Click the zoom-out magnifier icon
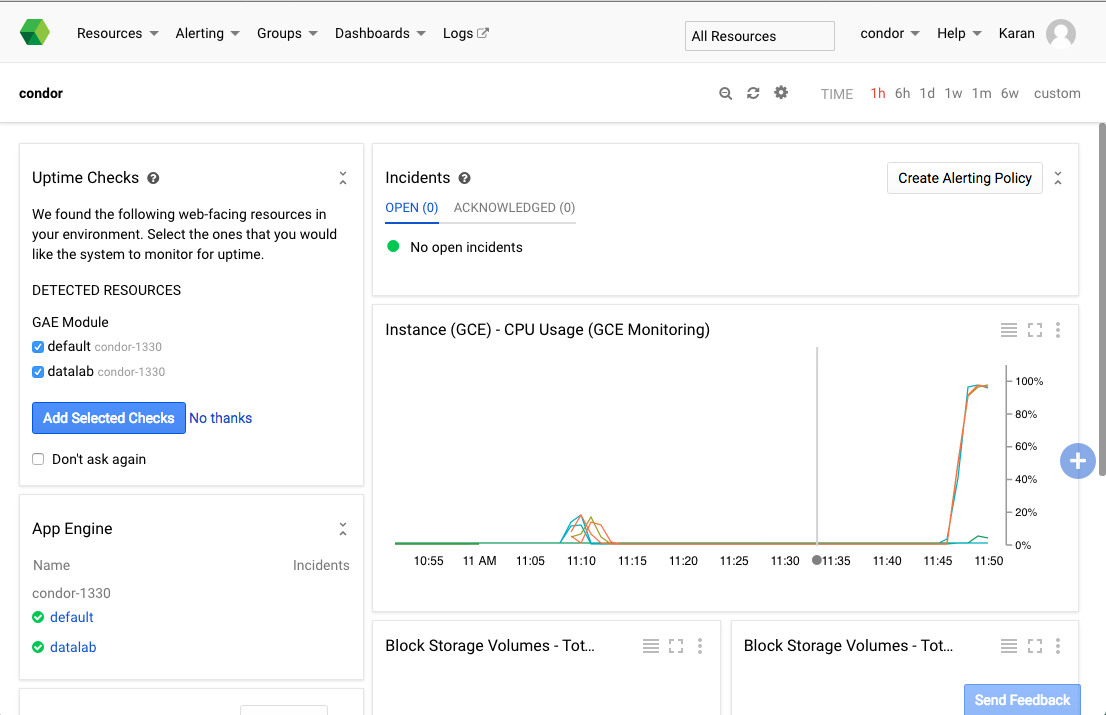Image resolution: width=1106 pixels, height=715 pixels. click(x=725, y=93)
